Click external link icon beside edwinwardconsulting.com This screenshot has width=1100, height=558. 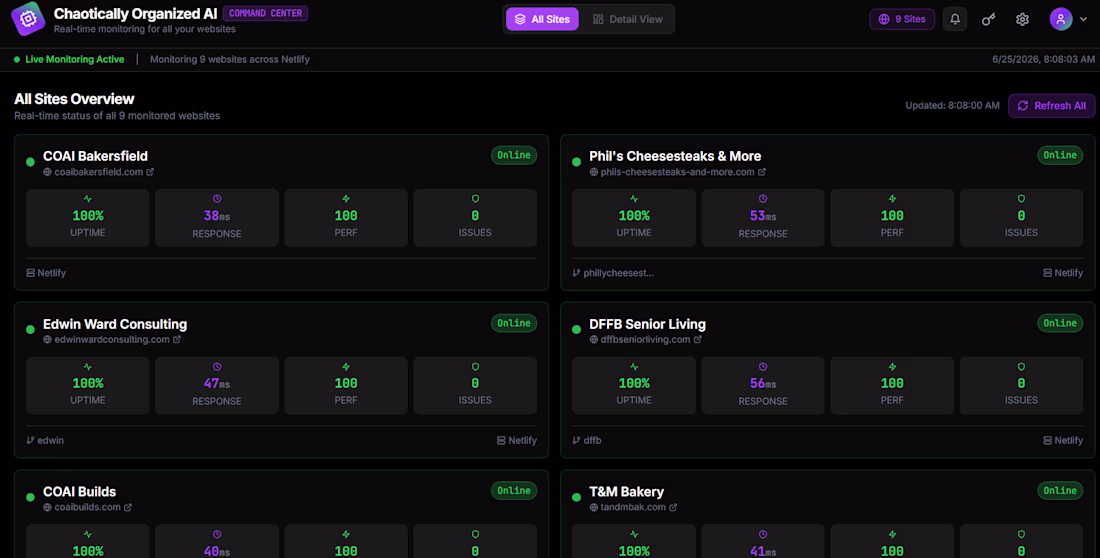[177, 340]
